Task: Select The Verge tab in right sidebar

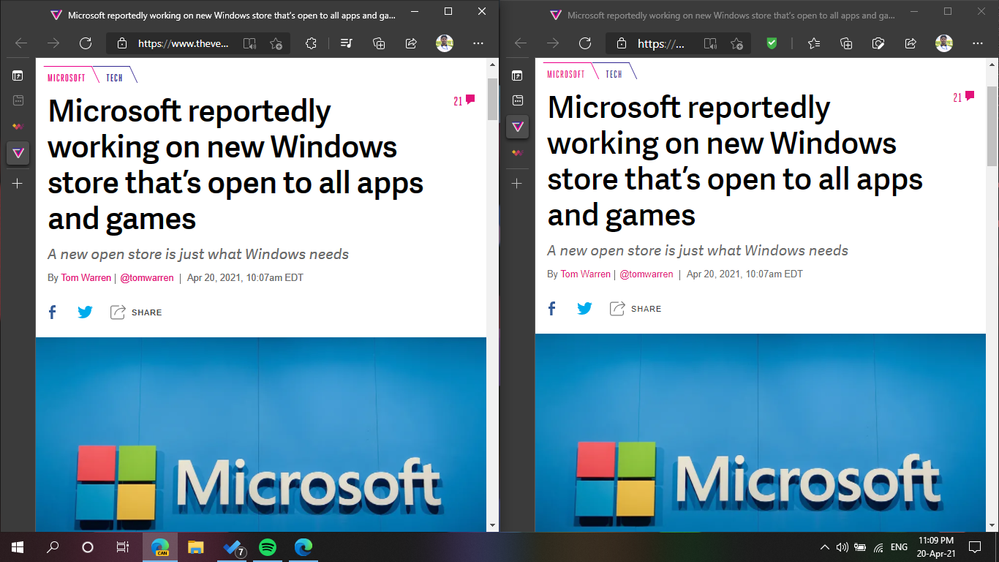Action: pos(517,126)
